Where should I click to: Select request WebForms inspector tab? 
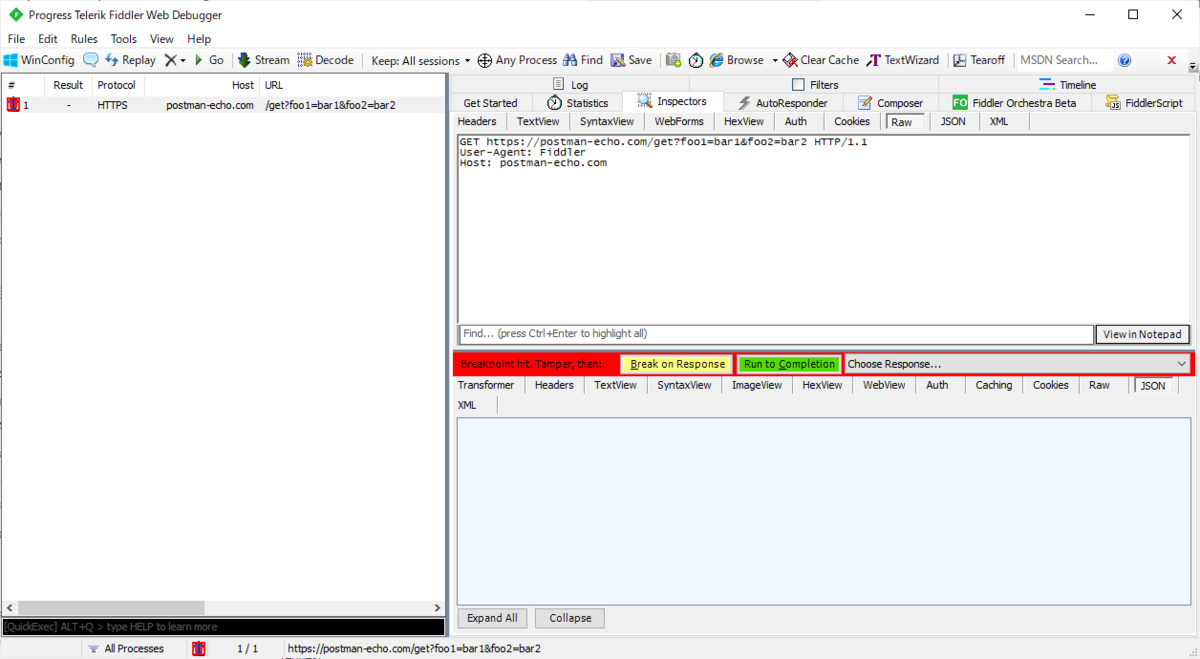(x=679, y=121)
